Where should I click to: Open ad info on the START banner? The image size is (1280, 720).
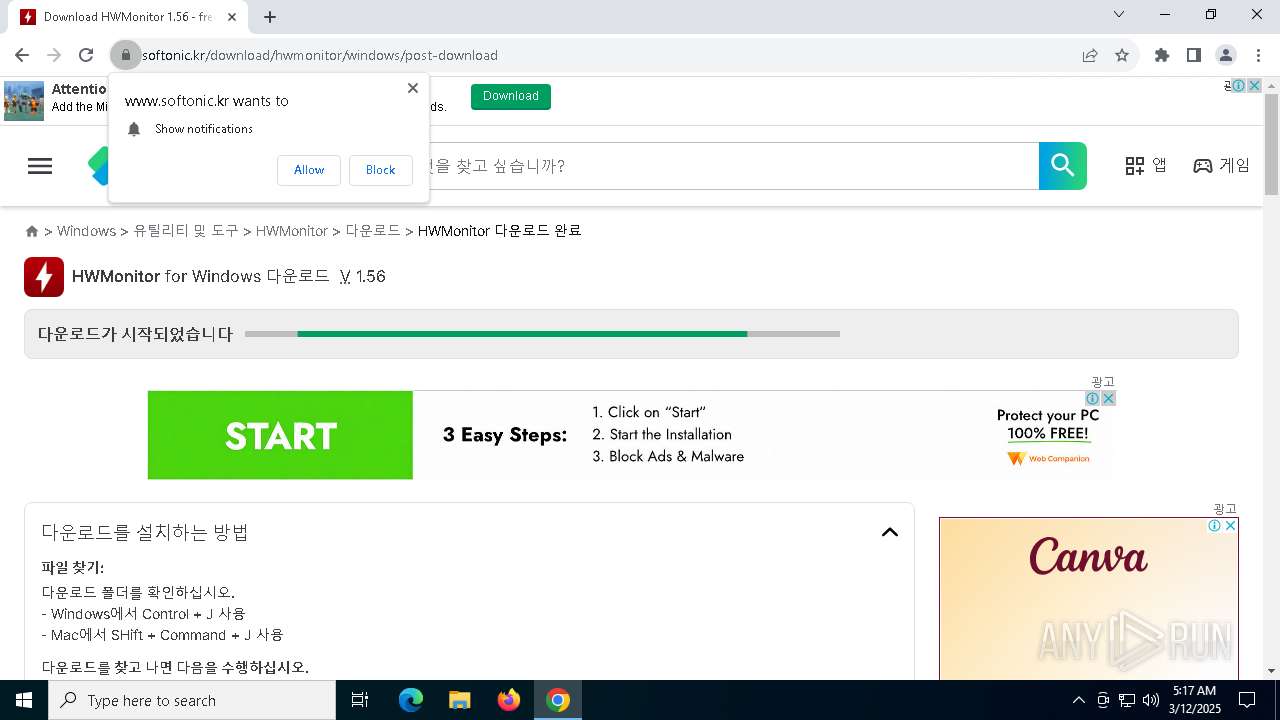[1093, 398]
